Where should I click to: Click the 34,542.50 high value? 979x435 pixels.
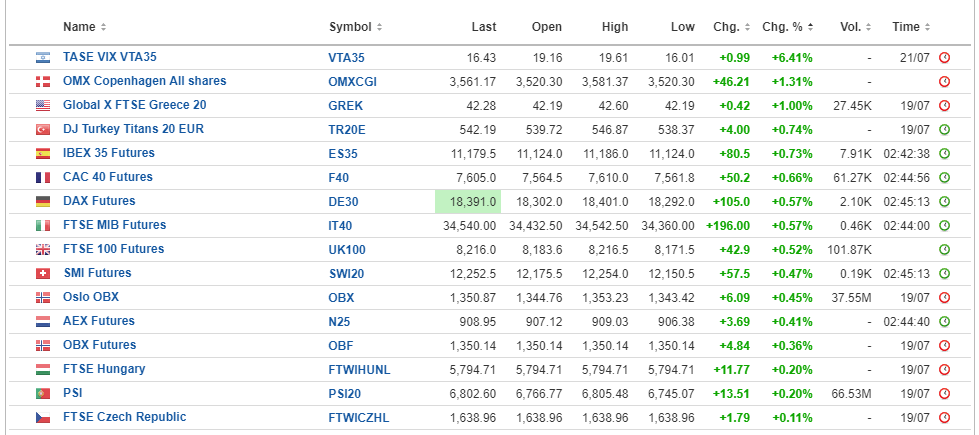click(602, 226)
